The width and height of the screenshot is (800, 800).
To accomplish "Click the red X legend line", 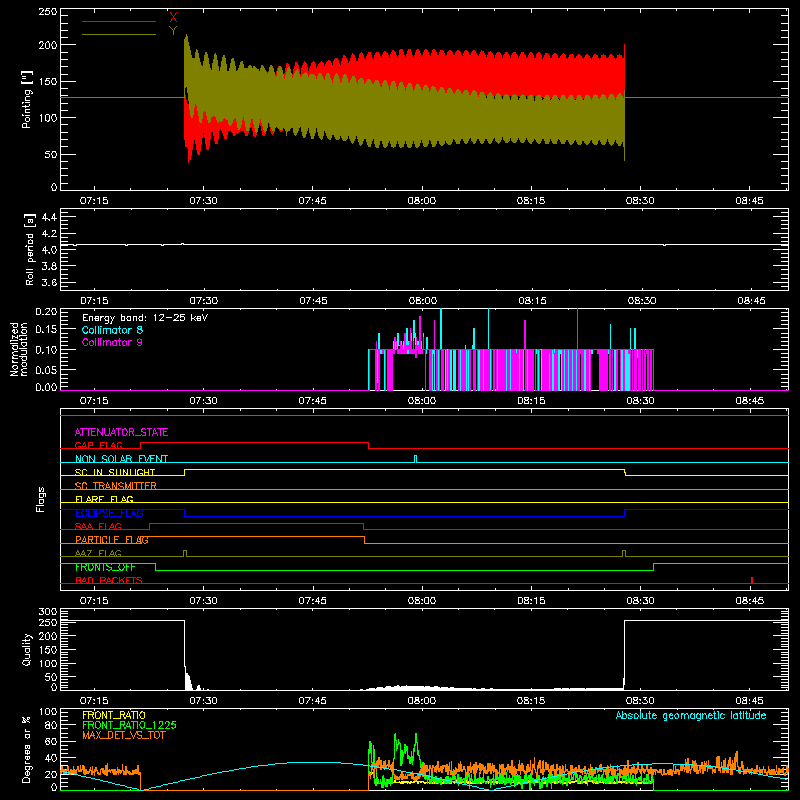I will (x=119, y=21).
